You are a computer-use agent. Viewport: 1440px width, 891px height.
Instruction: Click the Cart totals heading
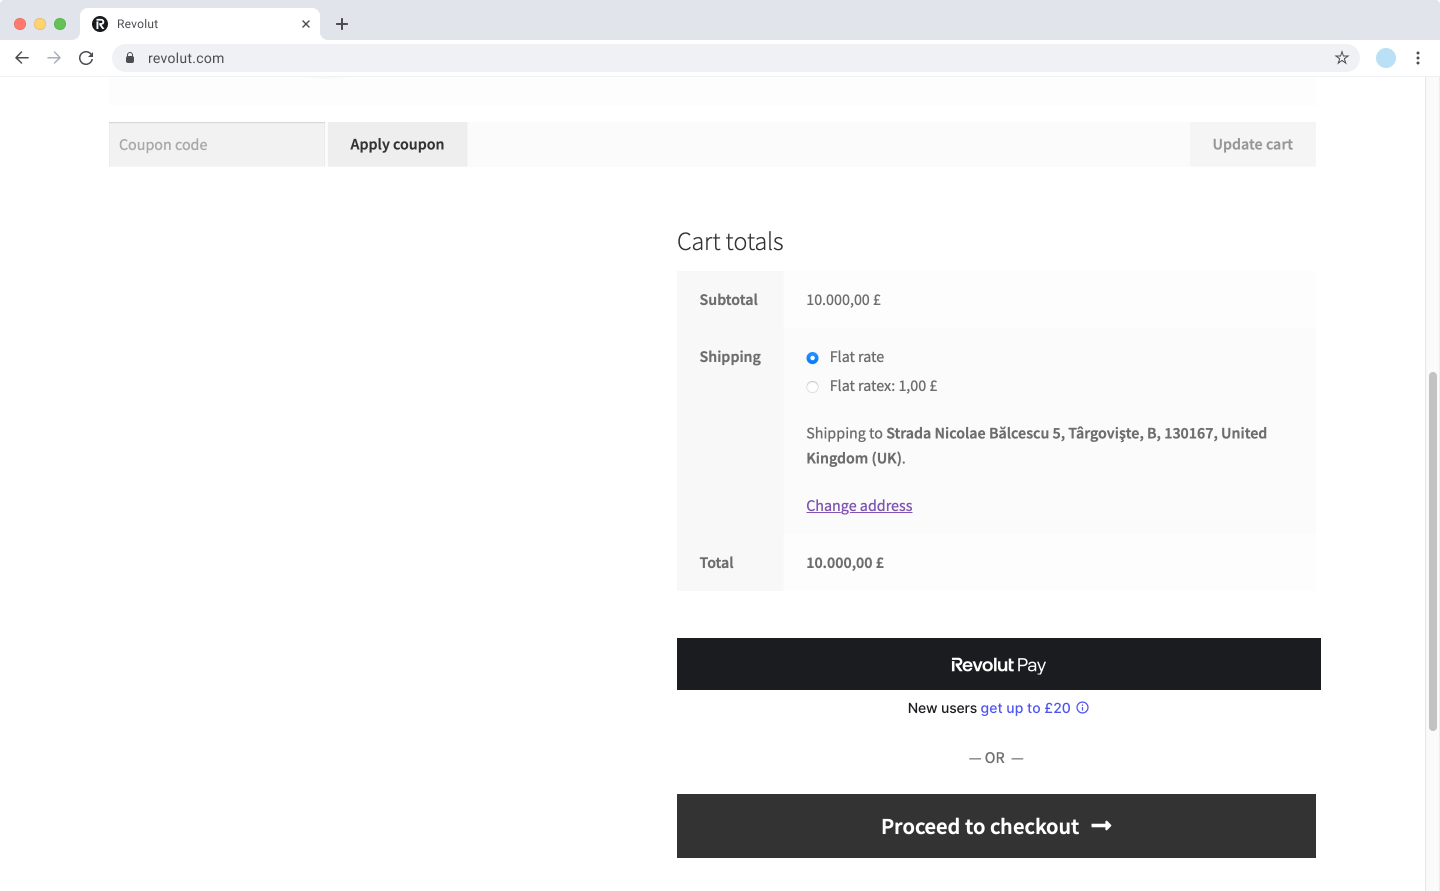pyautogui.click(x=730, y=242)
